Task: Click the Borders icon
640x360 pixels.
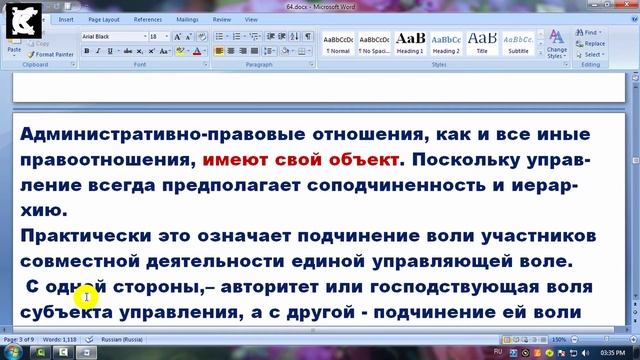Action: click(x=302, y=51)
